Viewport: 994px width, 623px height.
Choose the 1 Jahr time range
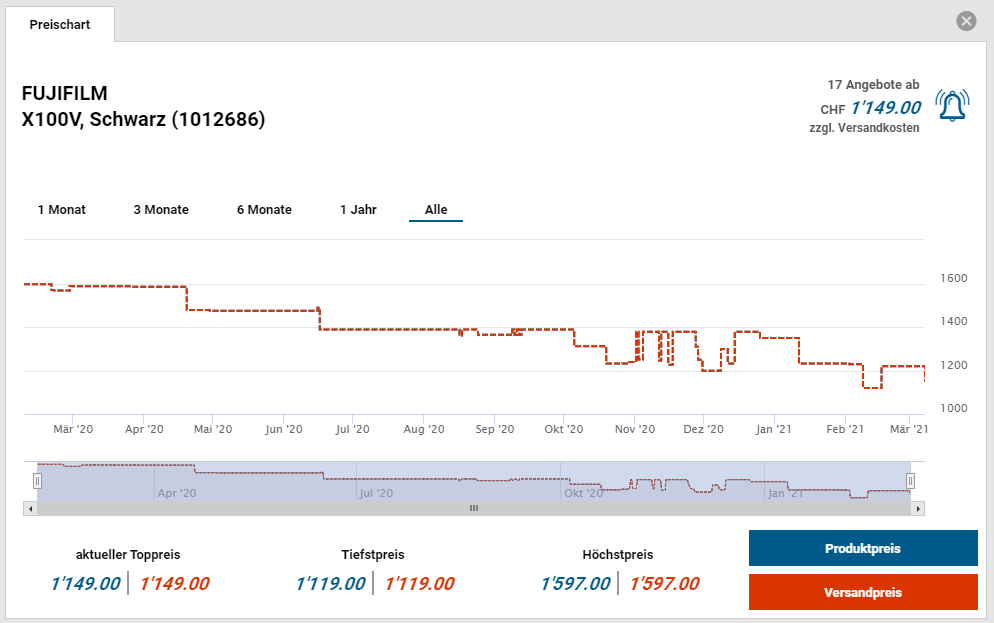click(x=358, y=210)
